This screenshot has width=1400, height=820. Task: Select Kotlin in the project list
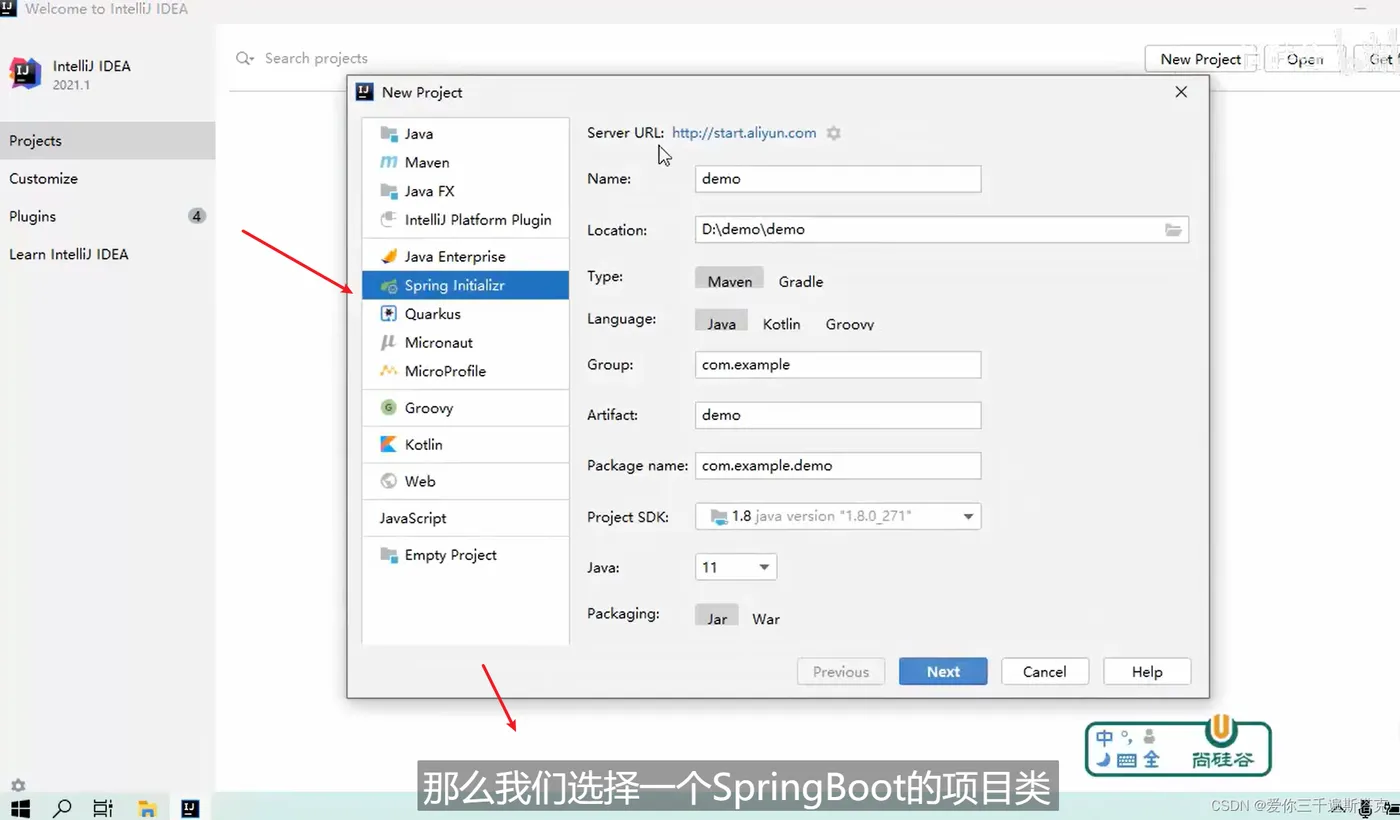(465, 445)
